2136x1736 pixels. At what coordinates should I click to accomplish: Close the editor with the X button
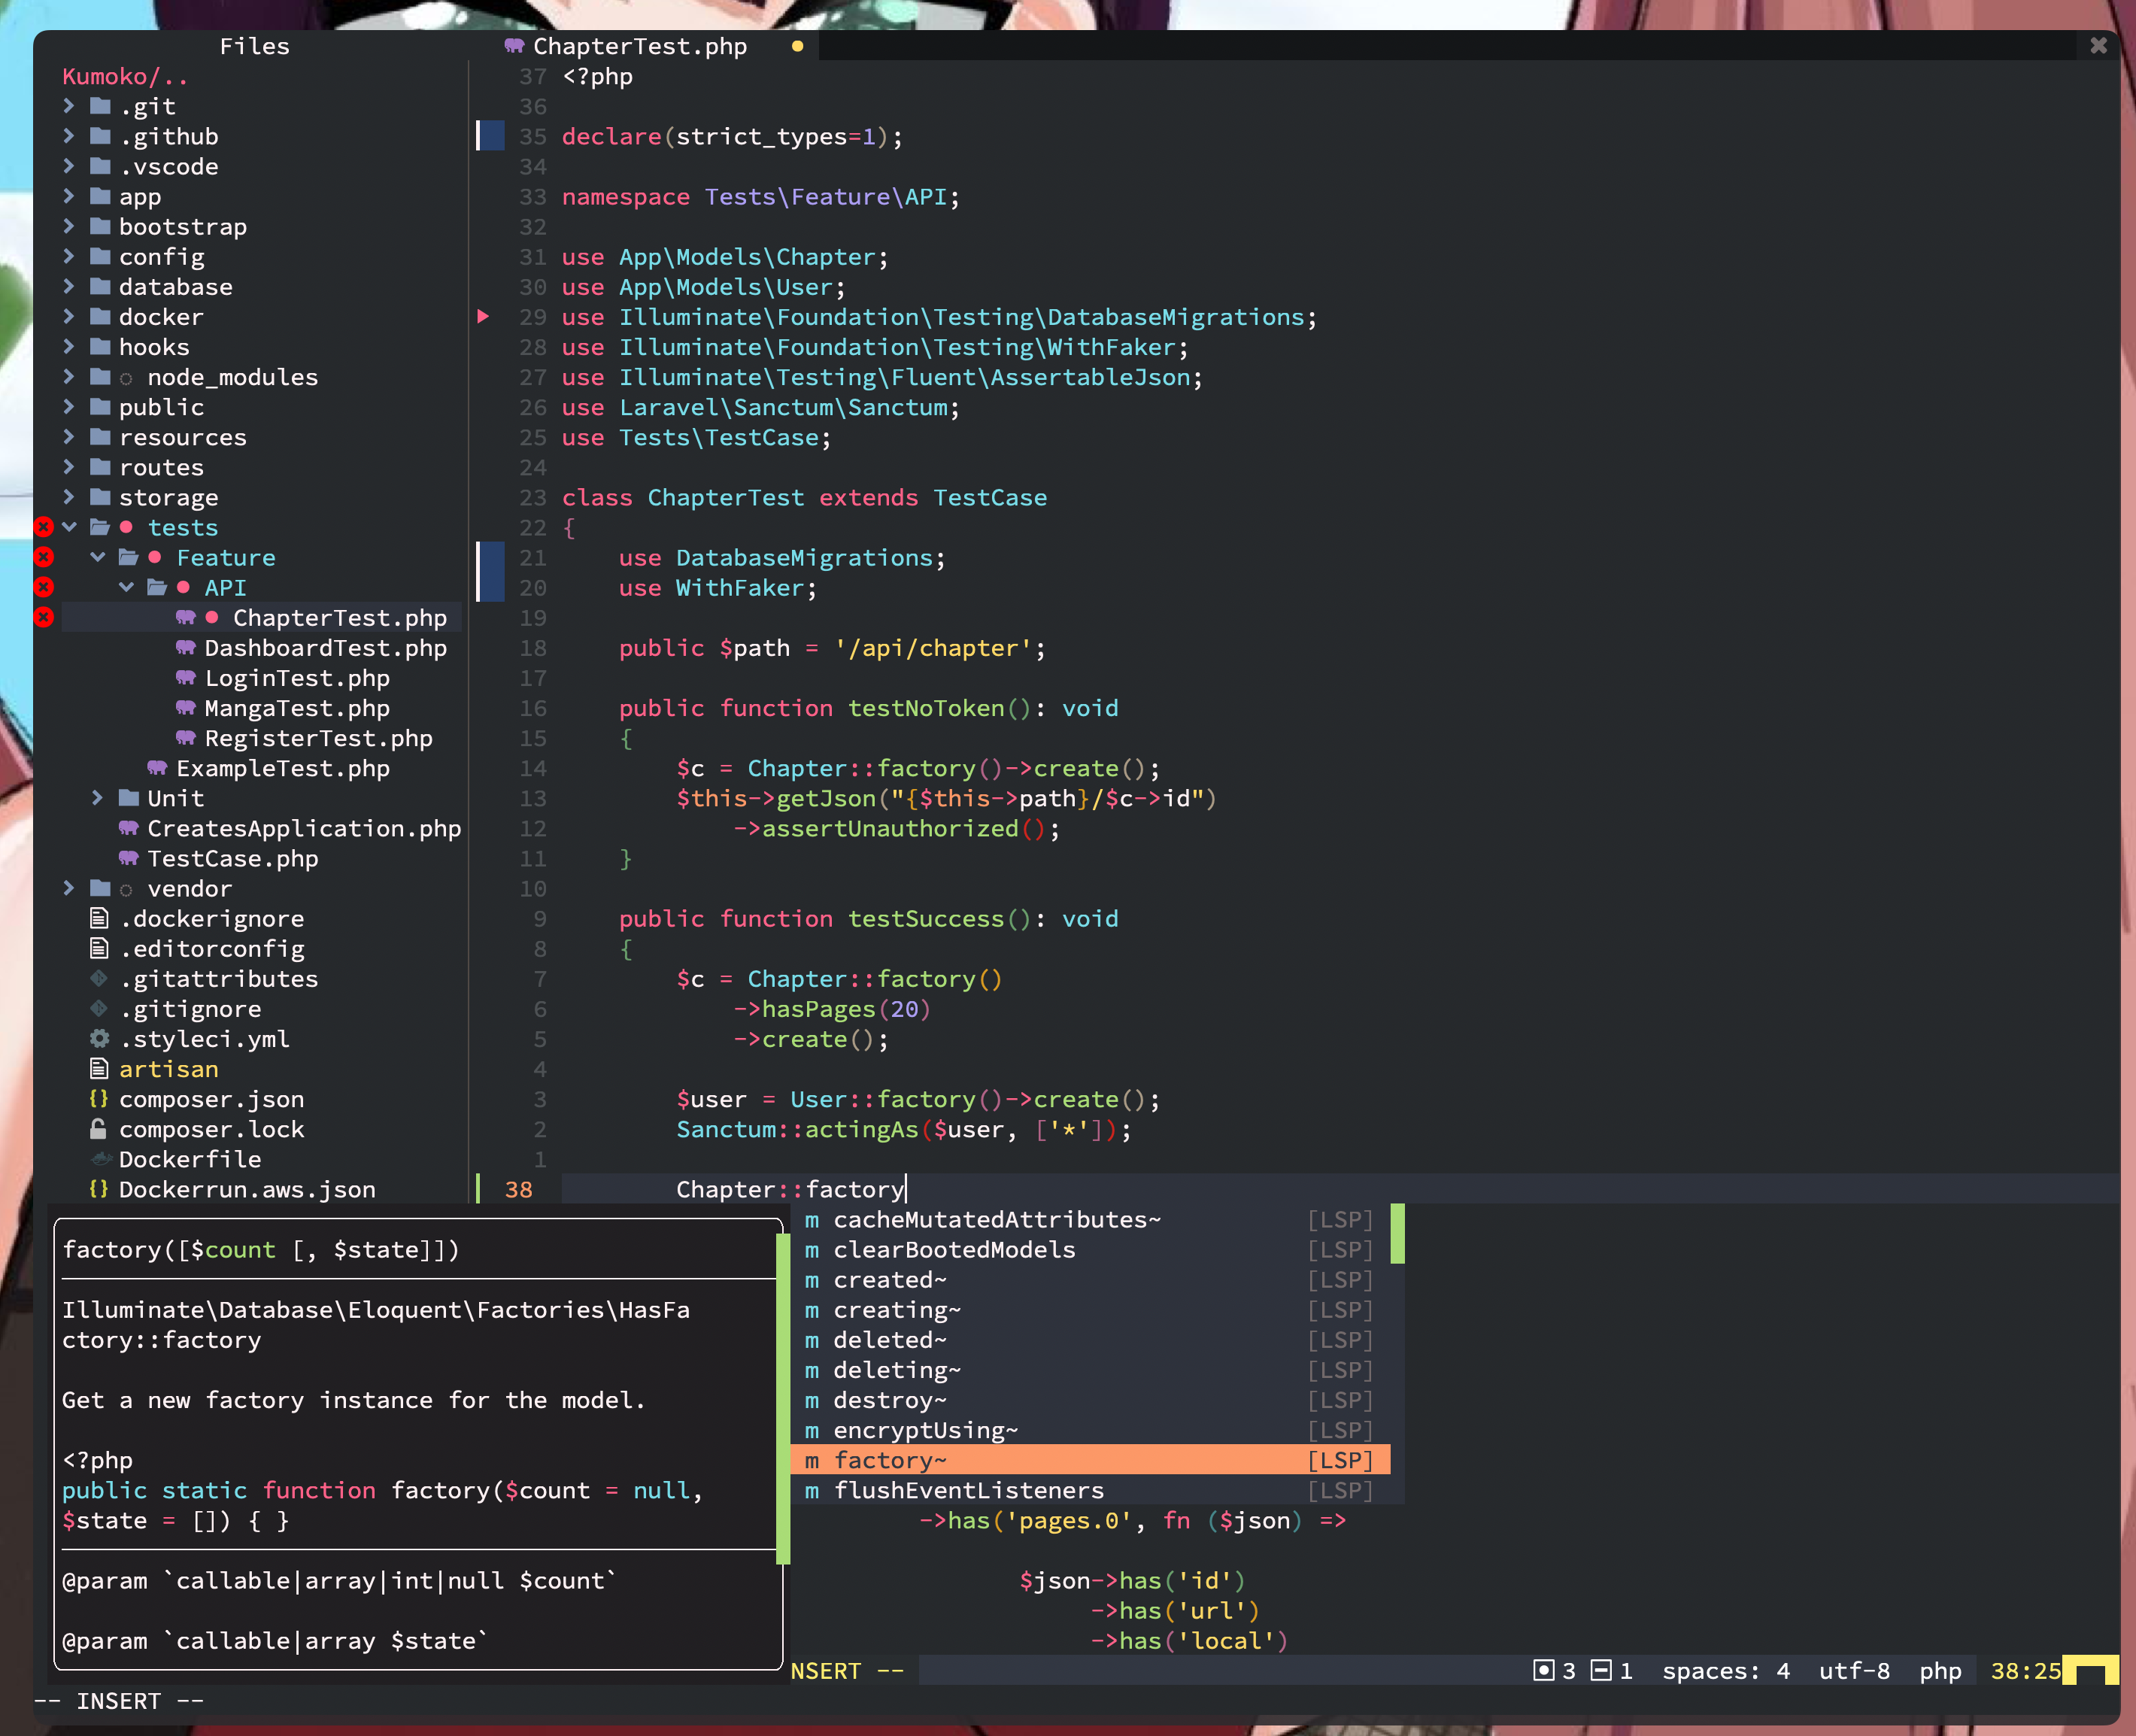click(2098, 45)
